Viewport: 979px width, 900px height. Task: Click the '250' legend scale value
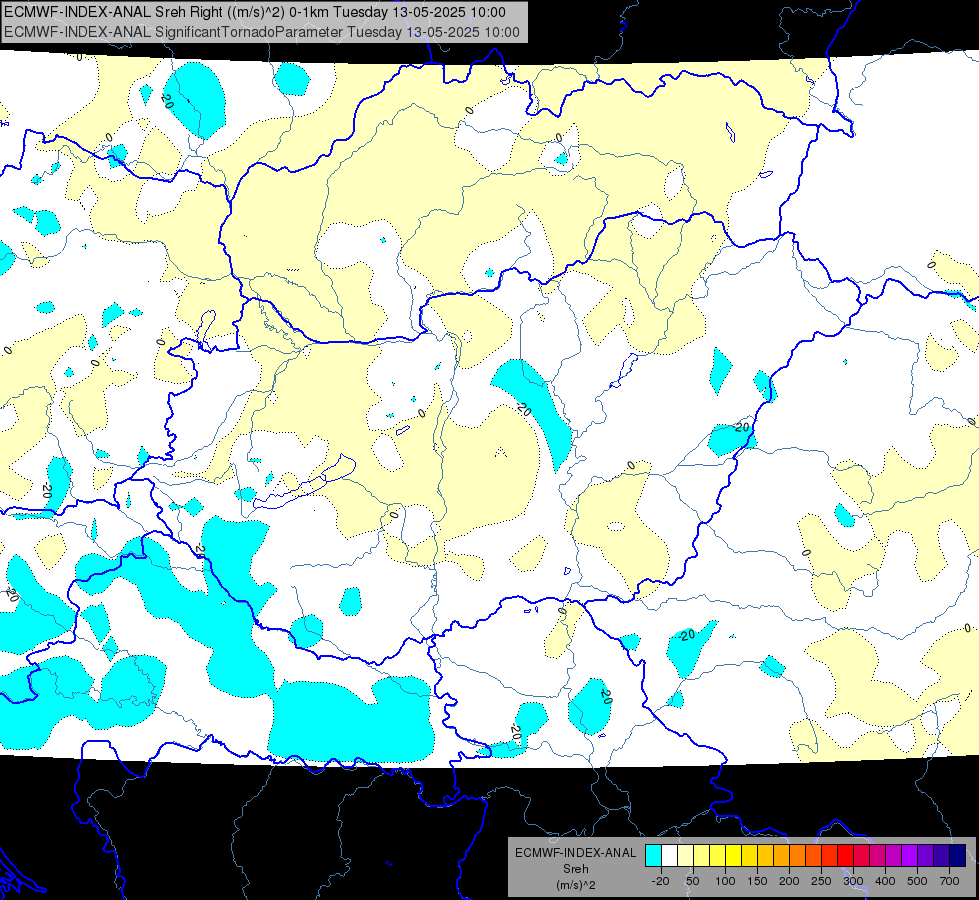[821, 881]
